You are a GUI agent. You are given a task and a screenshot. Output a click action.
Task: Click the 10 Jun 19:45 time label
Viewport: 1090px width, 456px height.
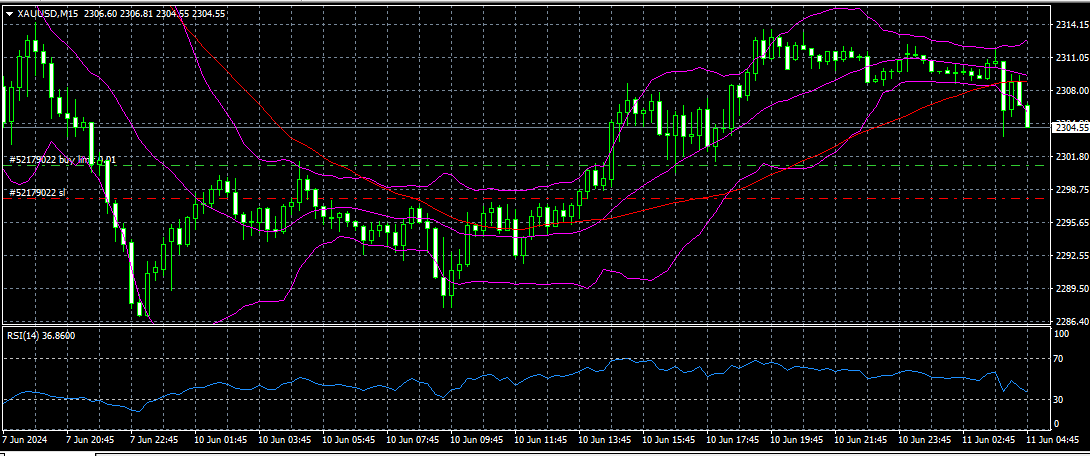point(799,439)
